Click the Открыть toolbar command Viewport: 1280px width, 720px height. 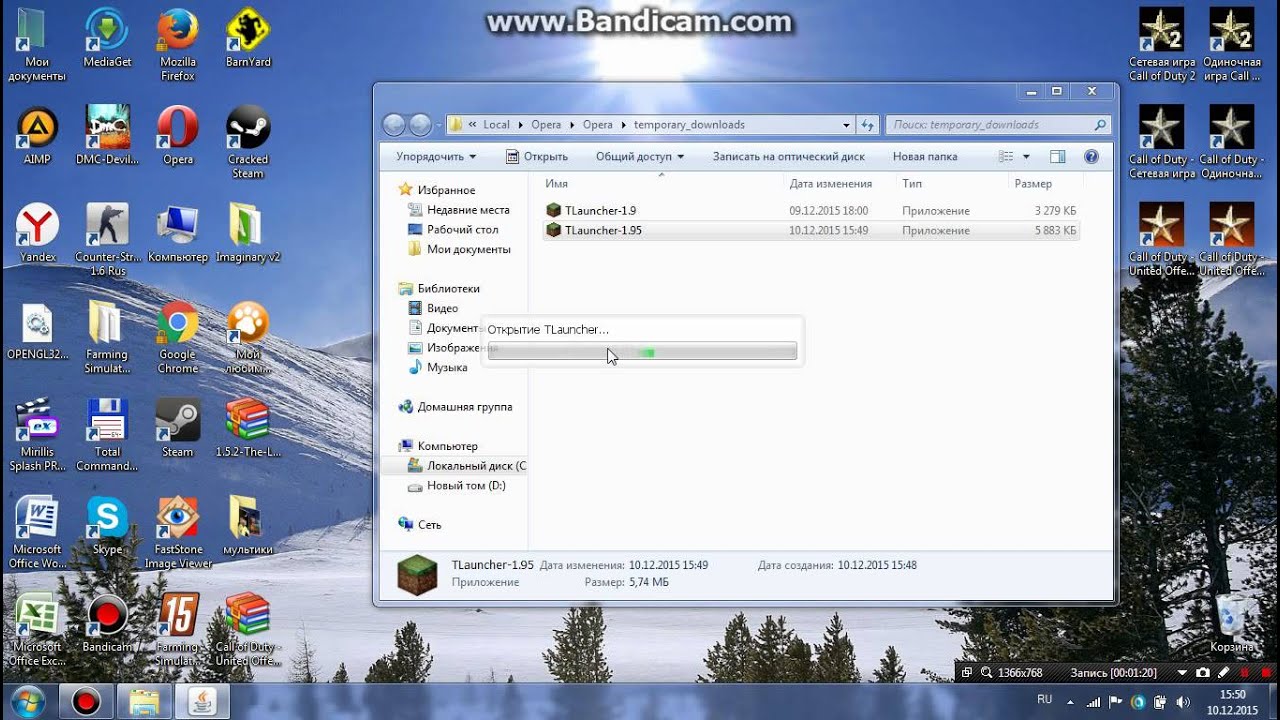pos(537,157)
